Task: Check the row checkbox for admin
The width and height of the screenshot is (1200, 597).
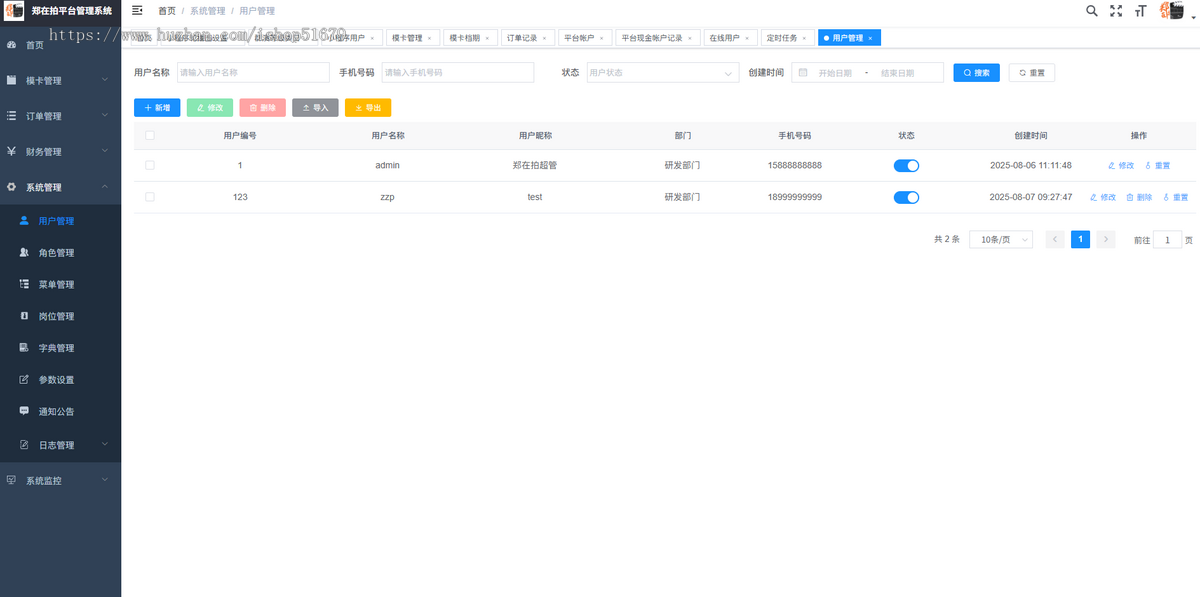Action: (150, 165)
